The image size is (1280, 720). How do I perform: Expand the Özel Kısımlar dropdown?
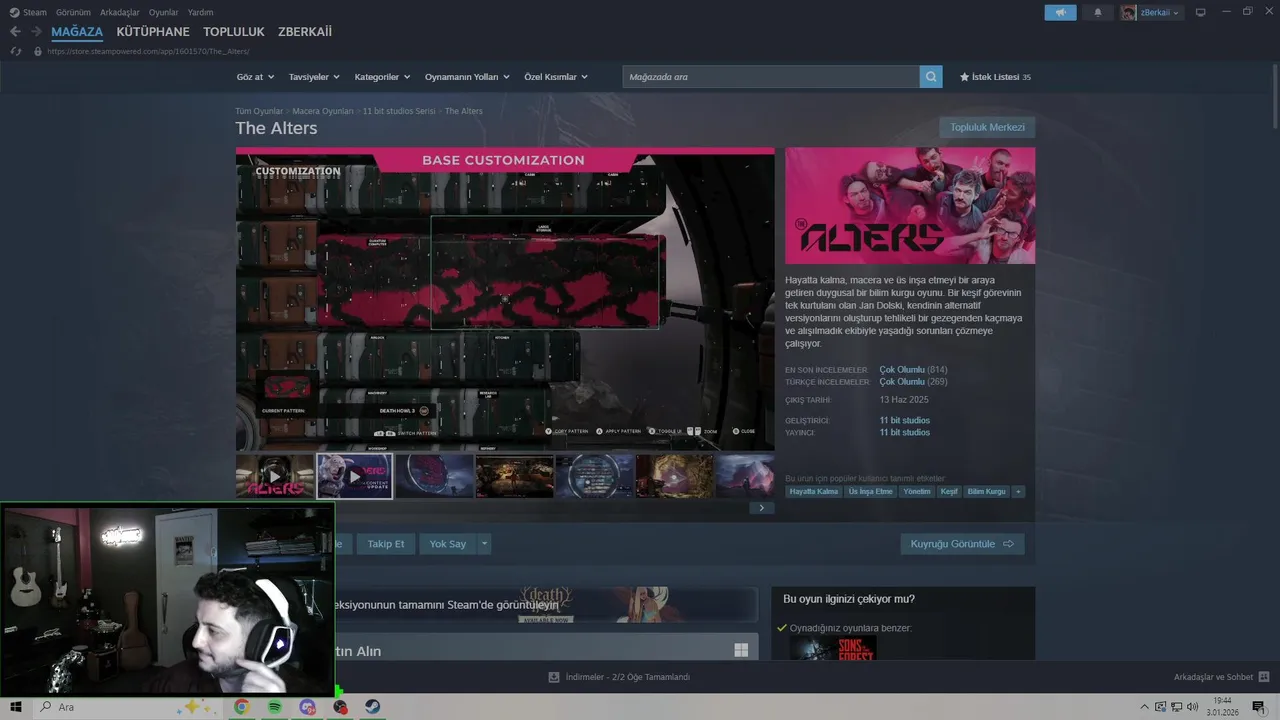pos(556,77)
